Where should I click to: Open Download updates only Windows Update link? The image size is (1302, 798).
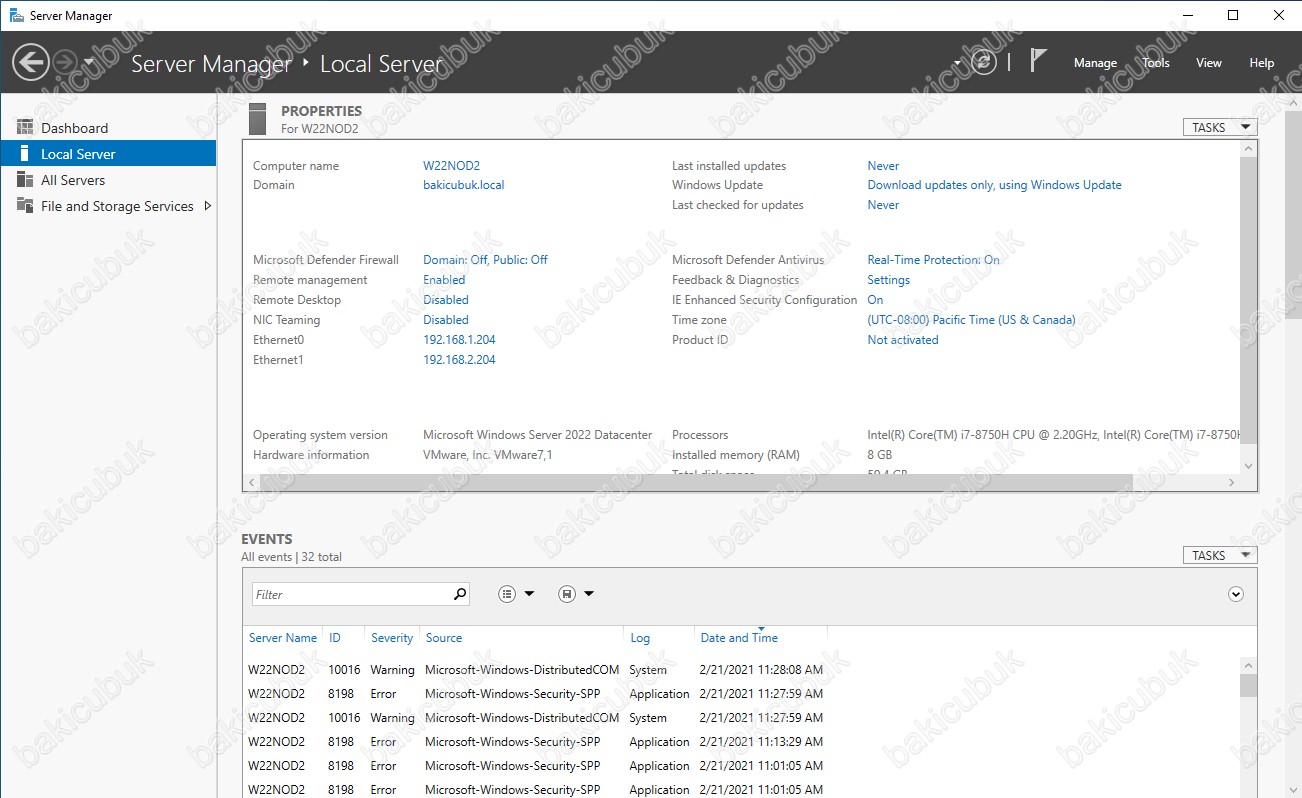(x=994, y=185)
